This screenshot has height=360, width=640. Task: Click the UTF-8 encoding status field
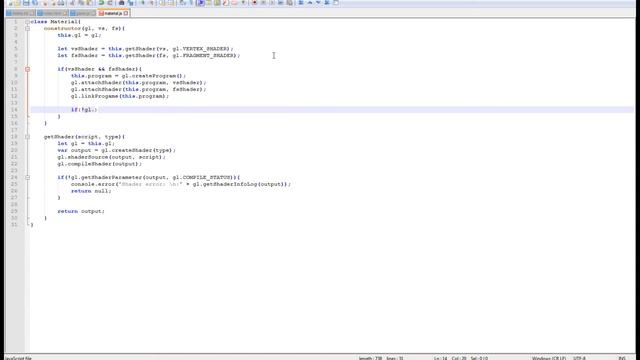580,358
